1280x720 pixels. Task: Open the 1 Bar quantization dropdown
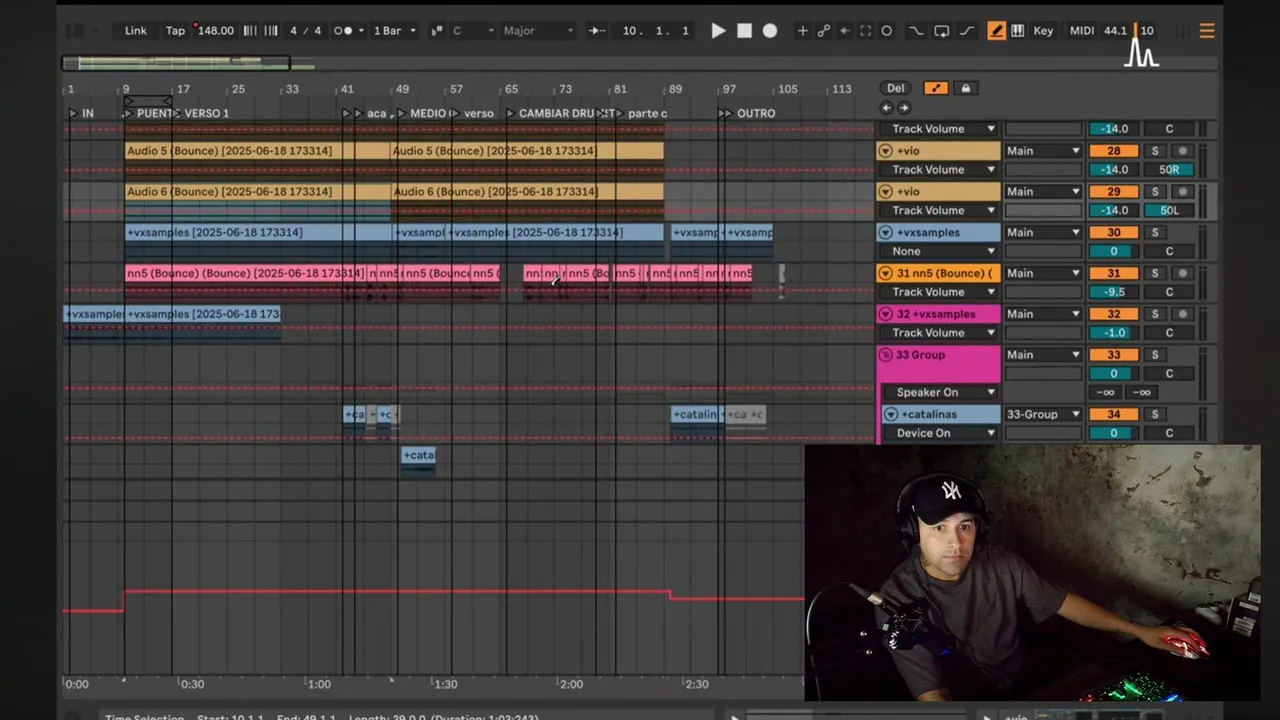(395, 31)
